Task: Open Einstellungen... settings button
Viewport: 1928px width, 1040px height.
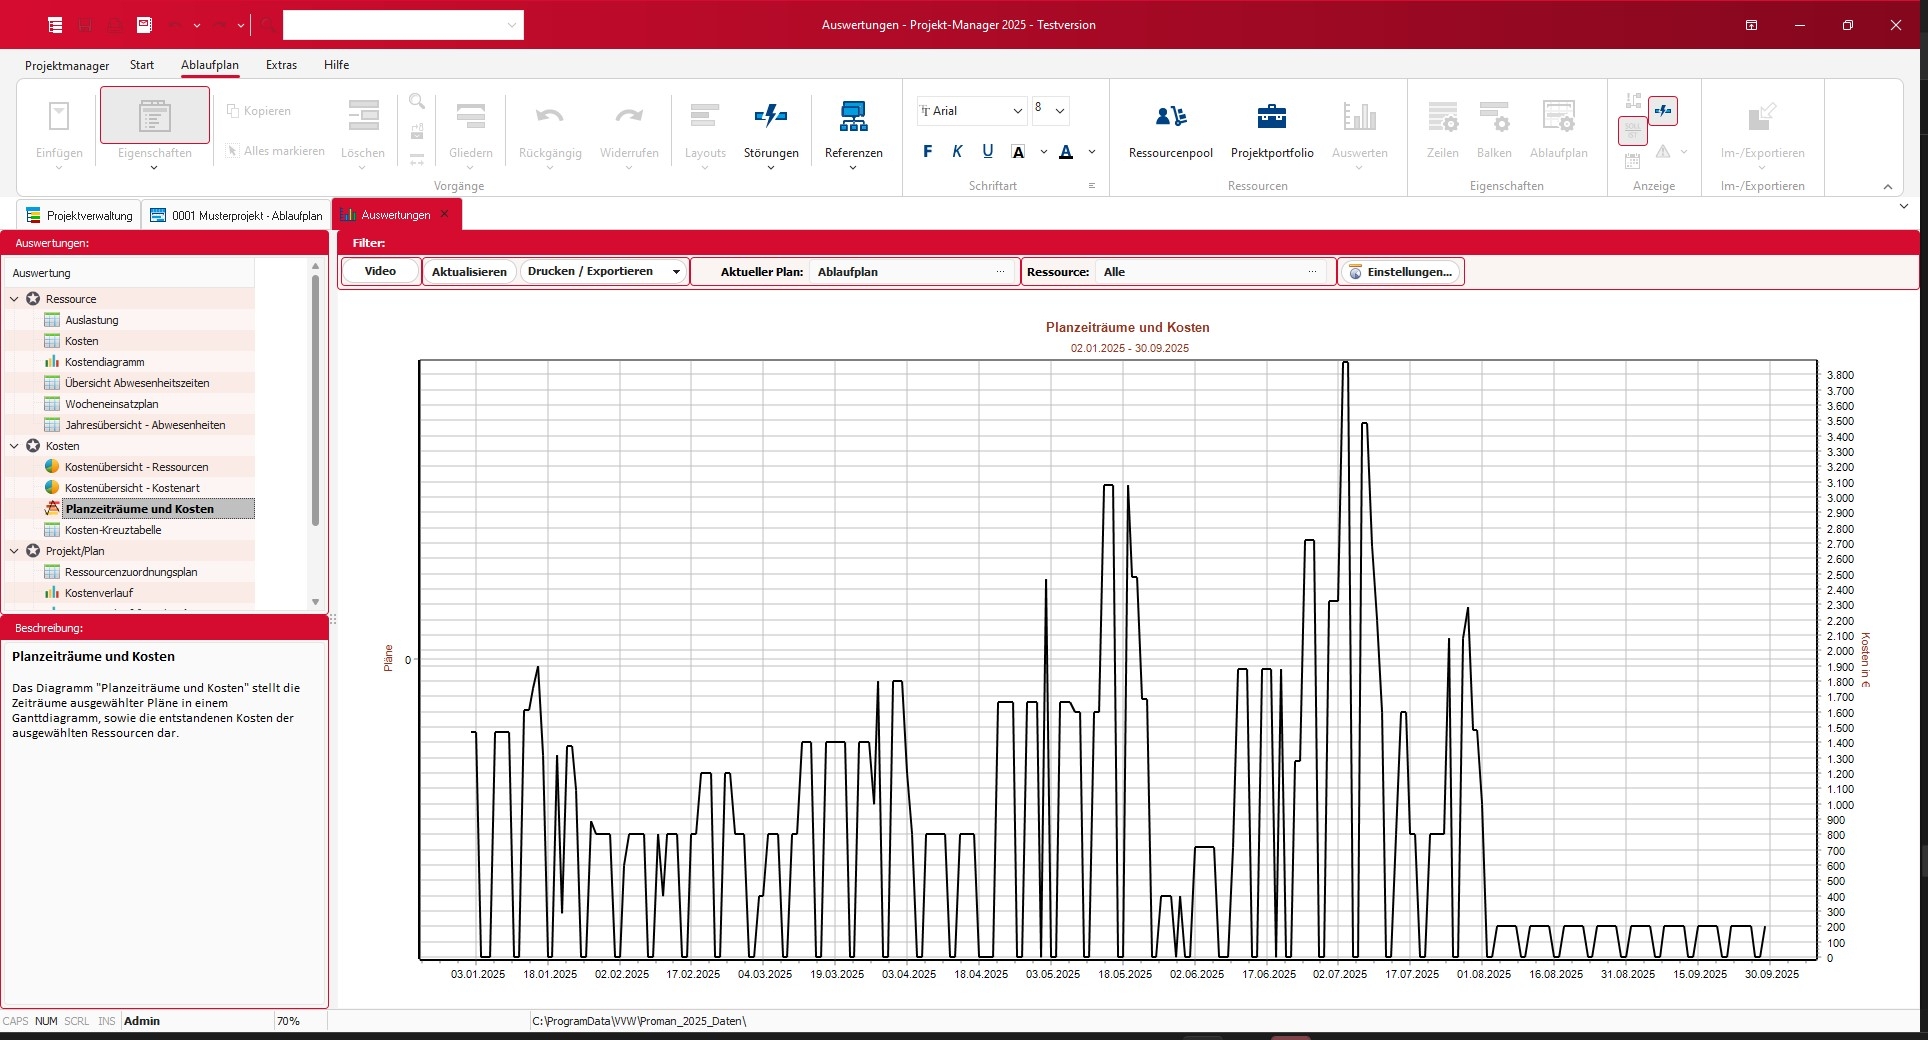Action: pos(1400,272)
